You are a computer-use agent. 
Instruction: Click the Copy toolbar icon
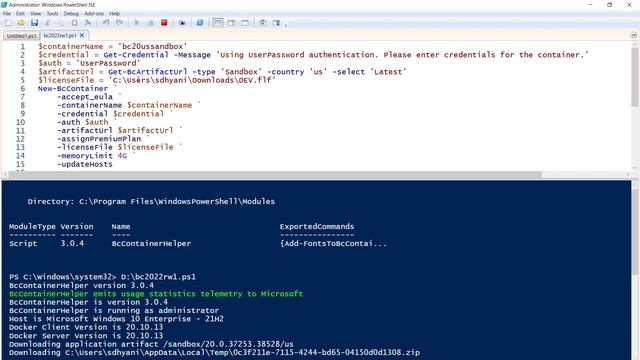click(61, 23)
